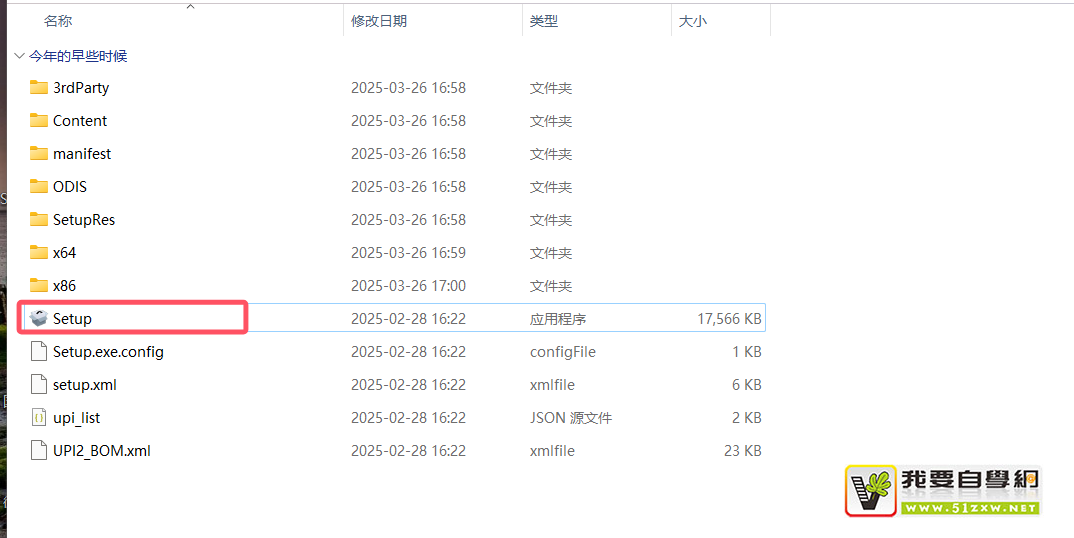This screenshot has height=538, width=1074.
Task: Click the 51zxw.net watermark logo
Action: tap(943, 490)
